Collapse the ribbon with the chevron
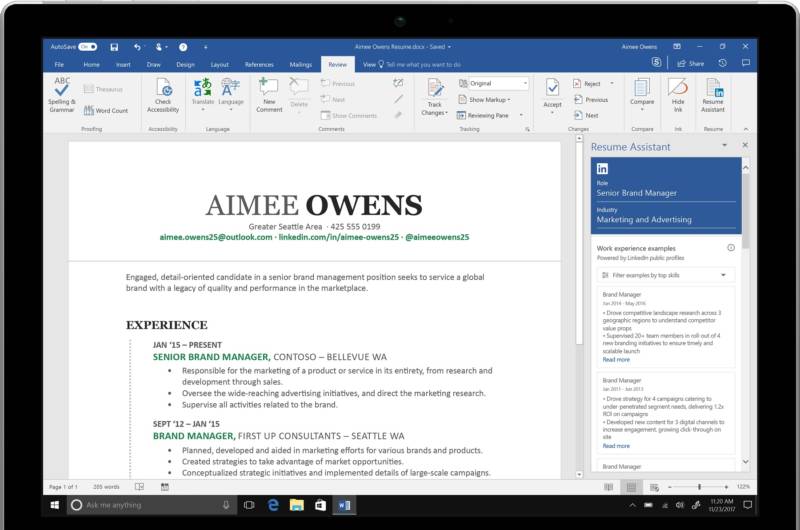The width and height of the screenshot is (800, 530). (x=745, y=129)
